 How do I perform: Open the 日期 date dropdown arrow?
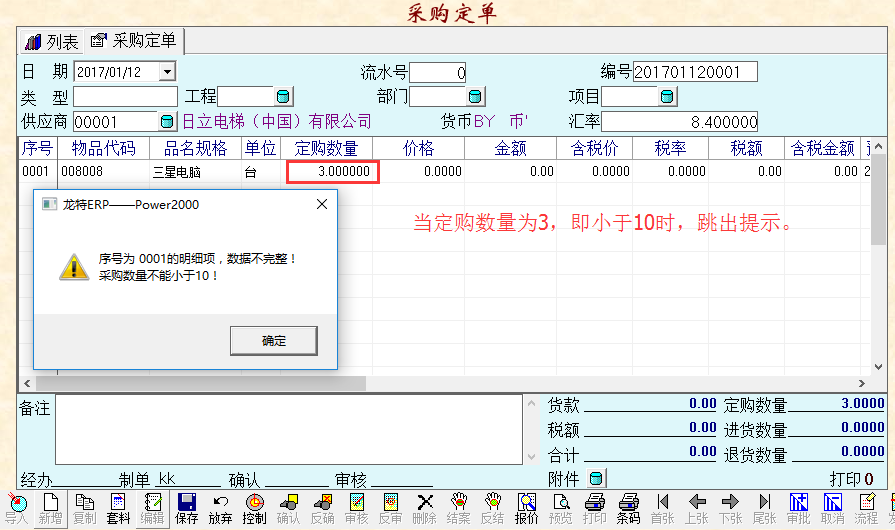tap(167, 72)
